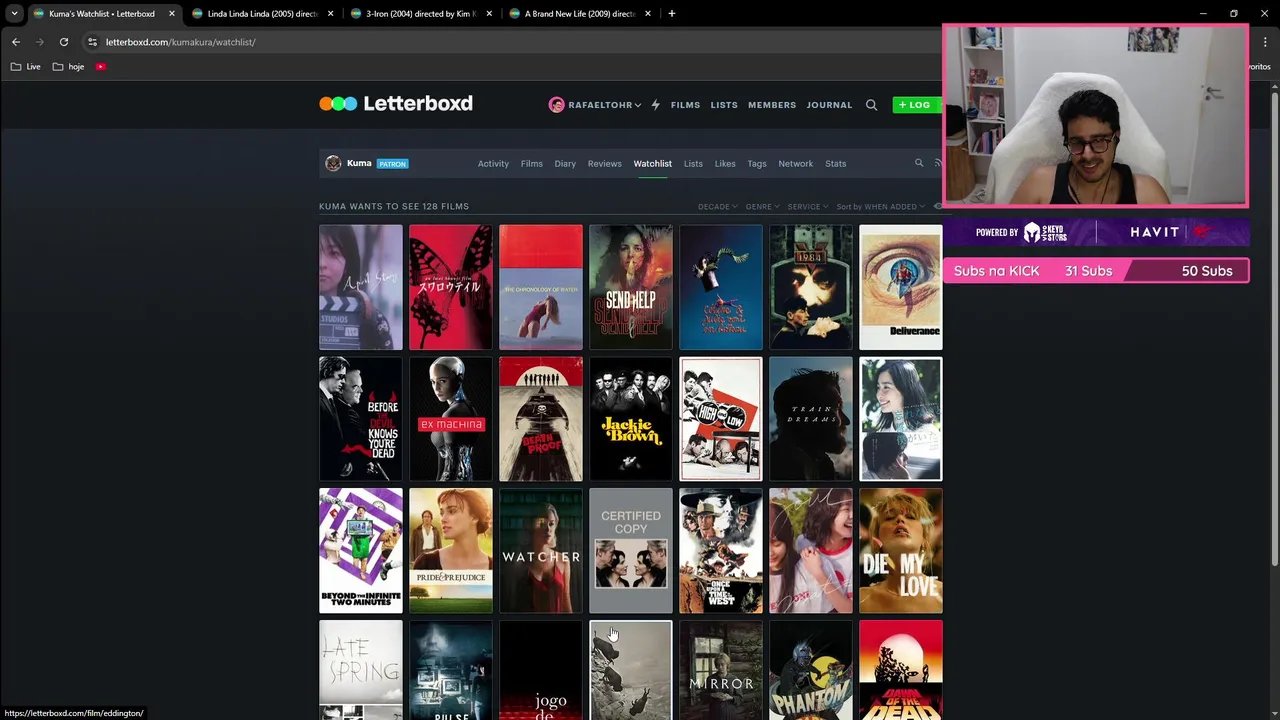The height and width of the screenshot is (720, 1280).
Task: Open the Ex Machina poster
Action: [x=451, y=419]
